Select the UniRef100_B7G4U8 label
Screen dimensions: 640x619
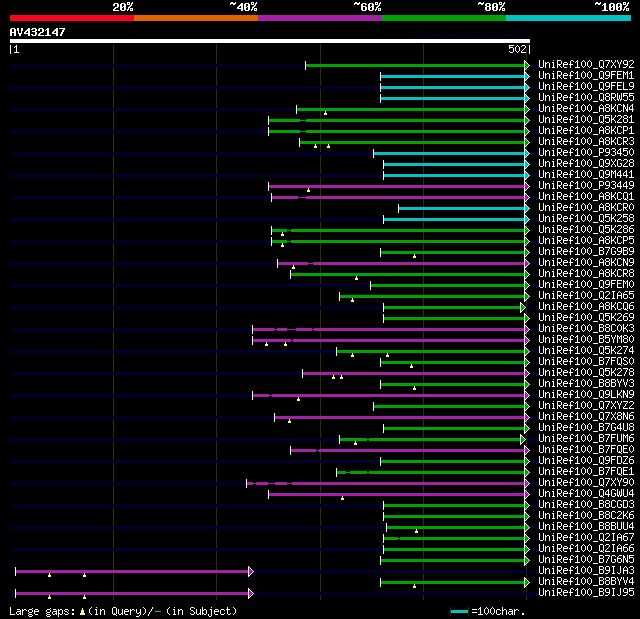click(586, 428)
